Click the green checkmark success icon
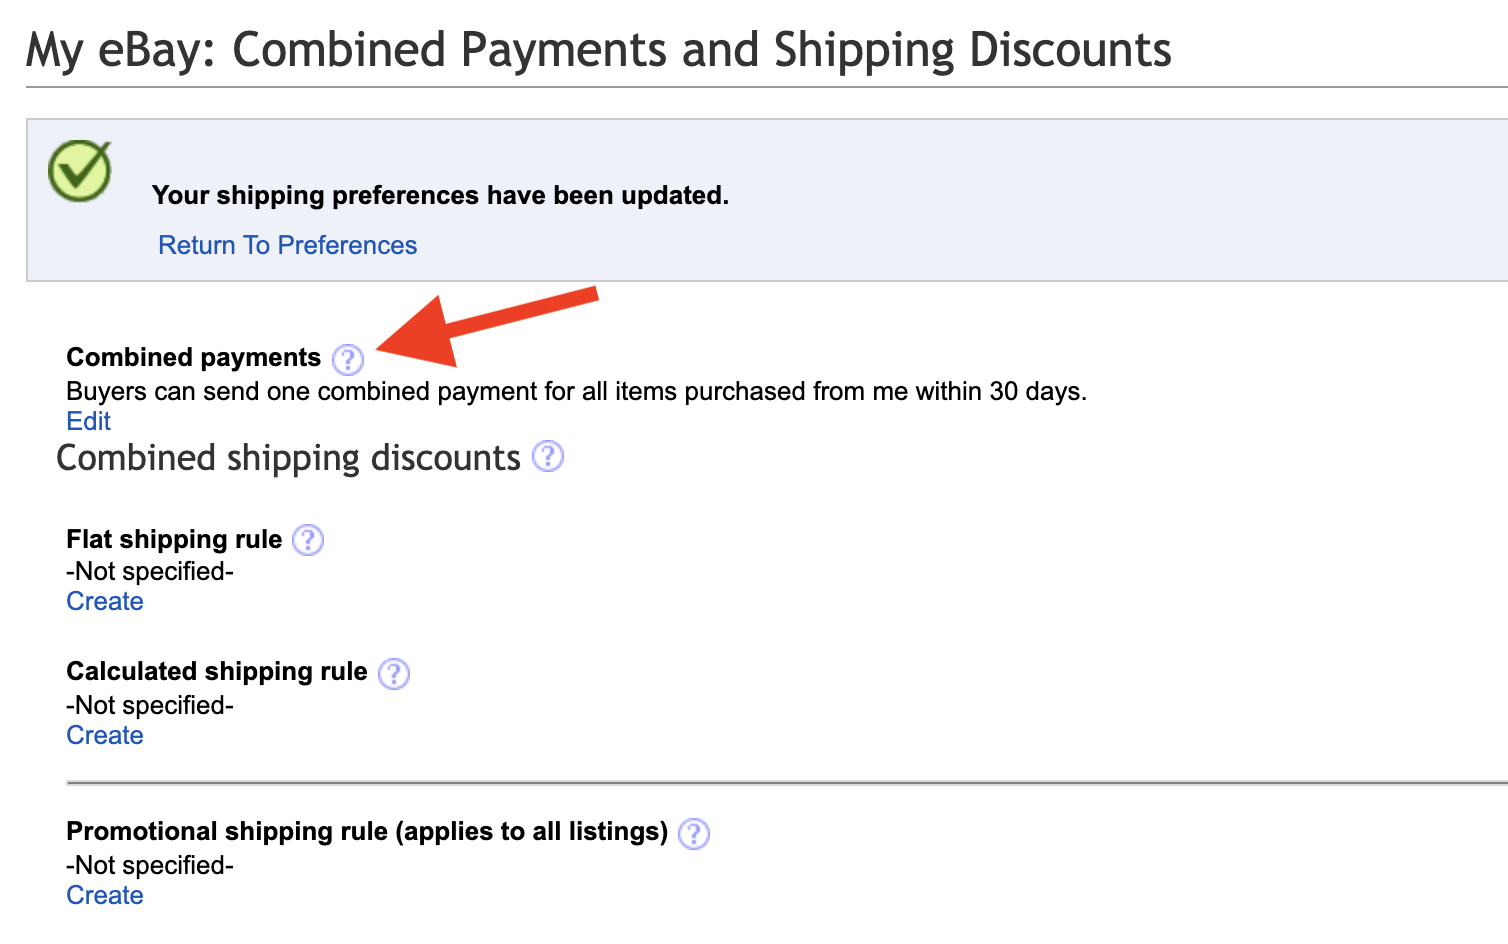The width and height of the screenshot is (1508, 944). tap(80, 170)
